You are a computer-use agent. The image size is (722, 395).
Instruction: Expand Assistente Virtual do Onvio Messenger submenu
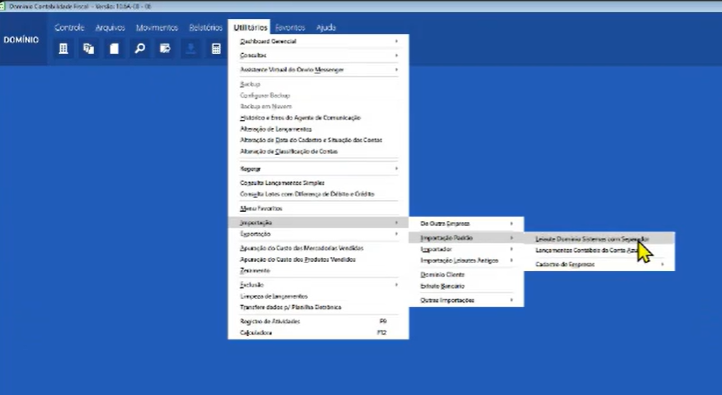pyautogui.click(x=318, y=70)
